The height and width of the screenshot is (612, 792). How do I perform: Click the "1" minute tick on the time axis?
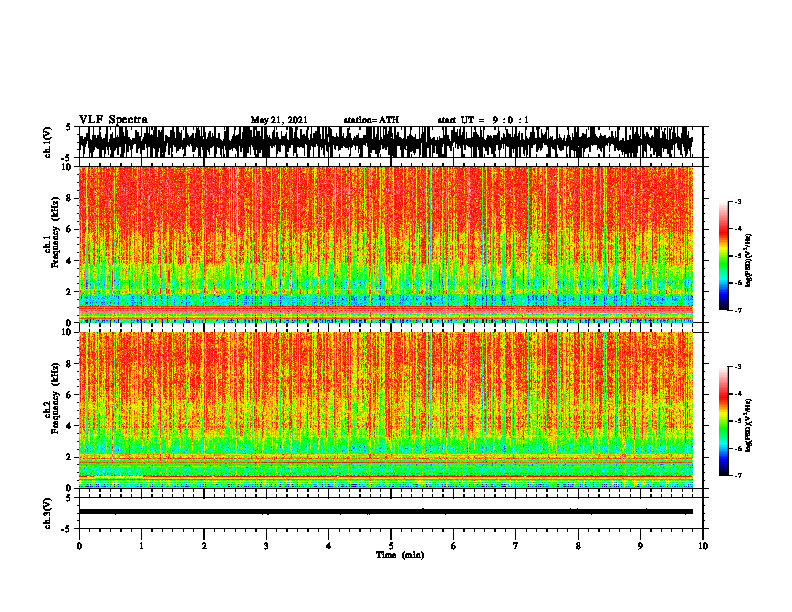tap(141, 546)
